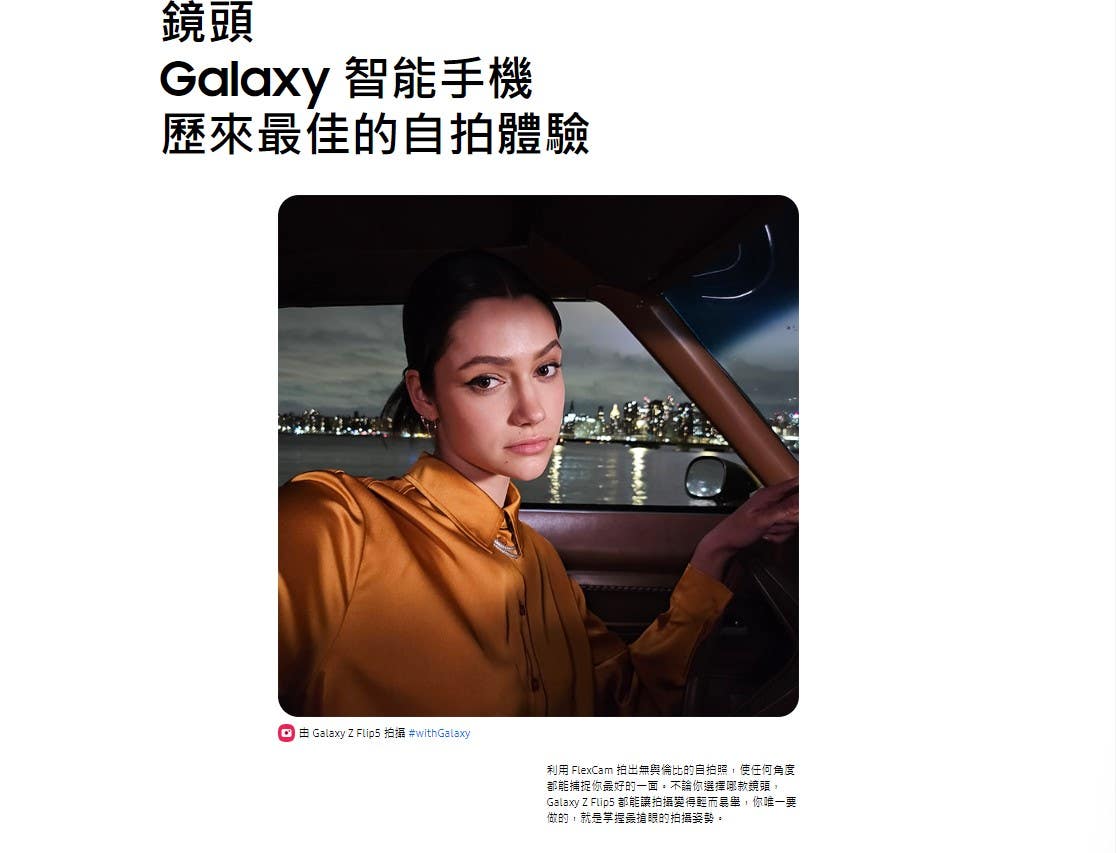
Task: Click the large word Galaxy in the heading
Action: coord(245,80)
